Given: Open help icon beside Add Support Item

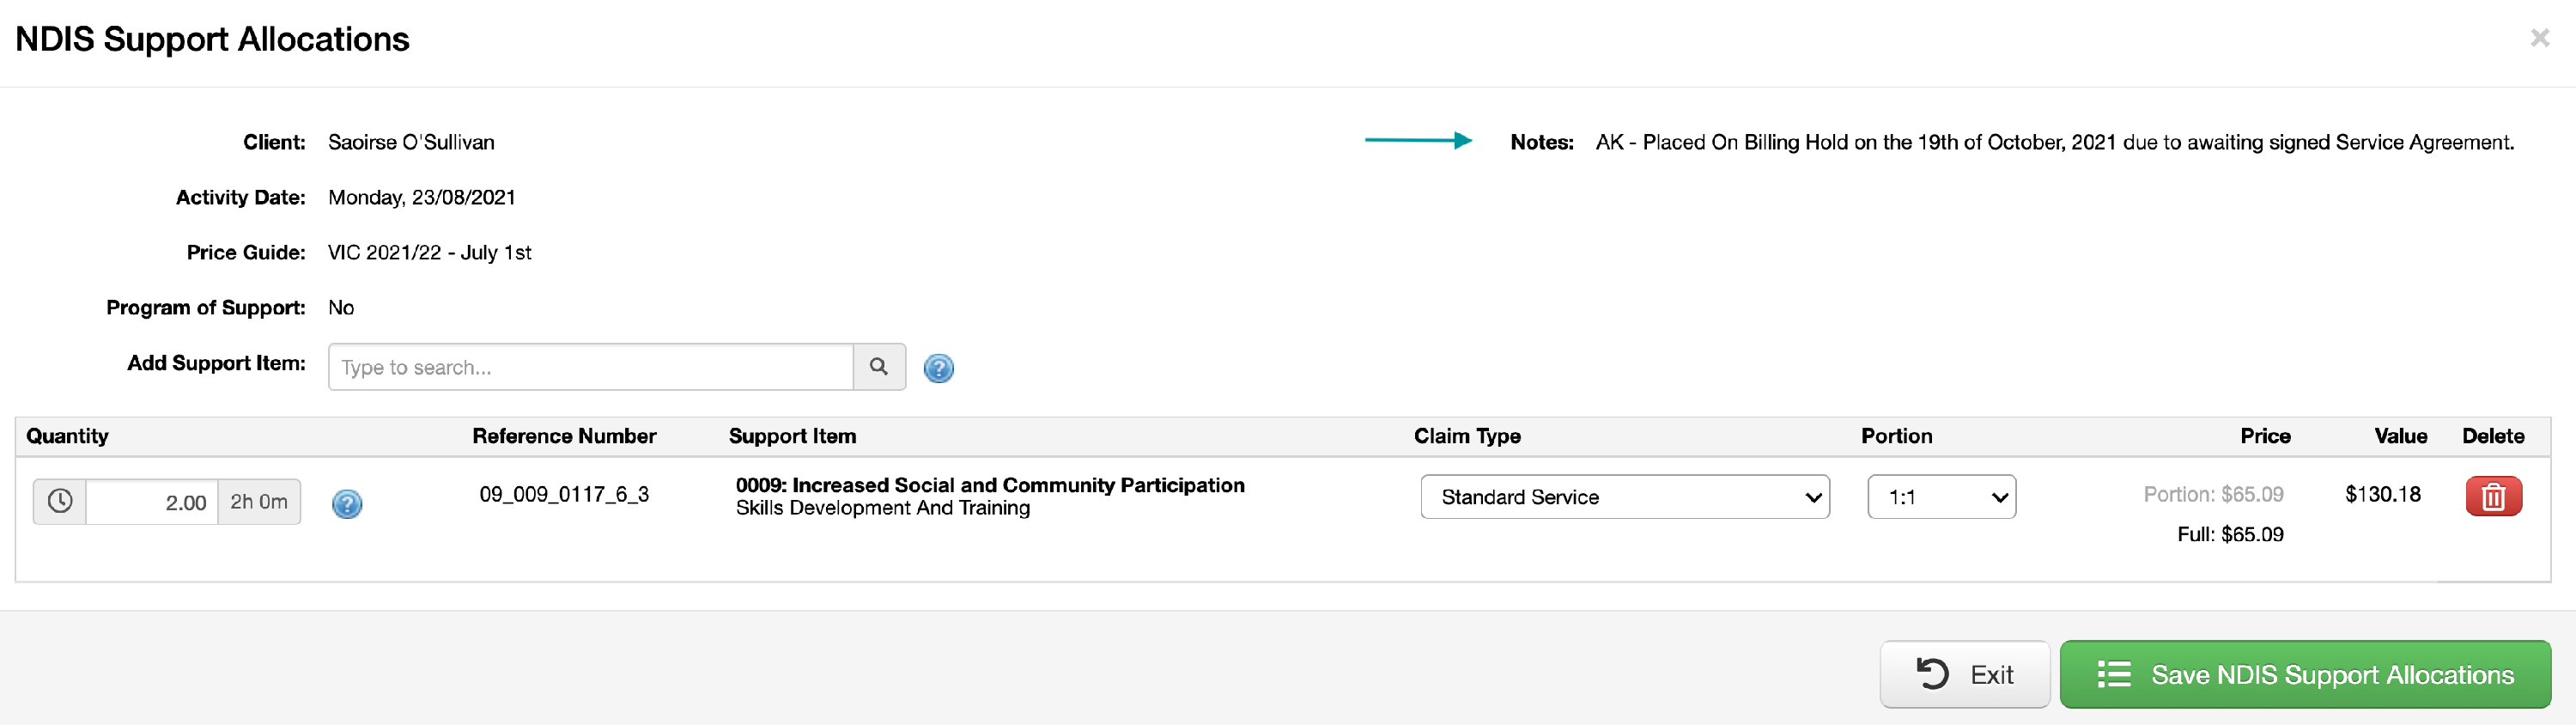Looking at the screenshot, I should pos(938,368).
